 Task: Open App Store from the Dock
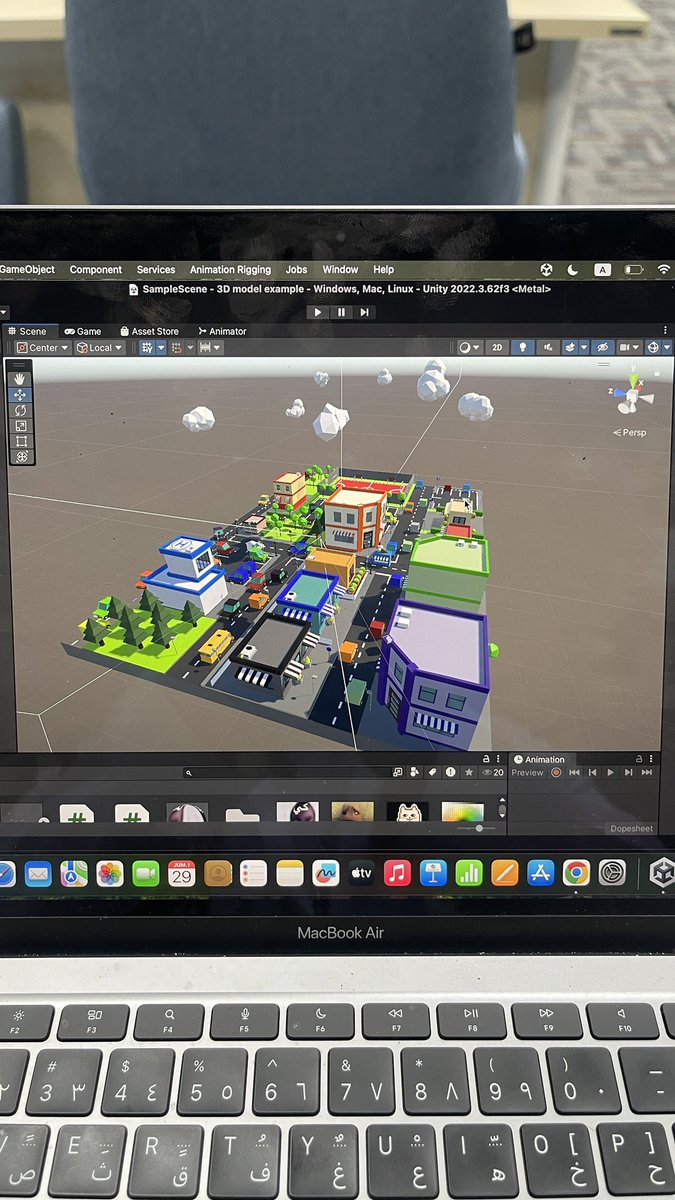(x=541, y=873)
